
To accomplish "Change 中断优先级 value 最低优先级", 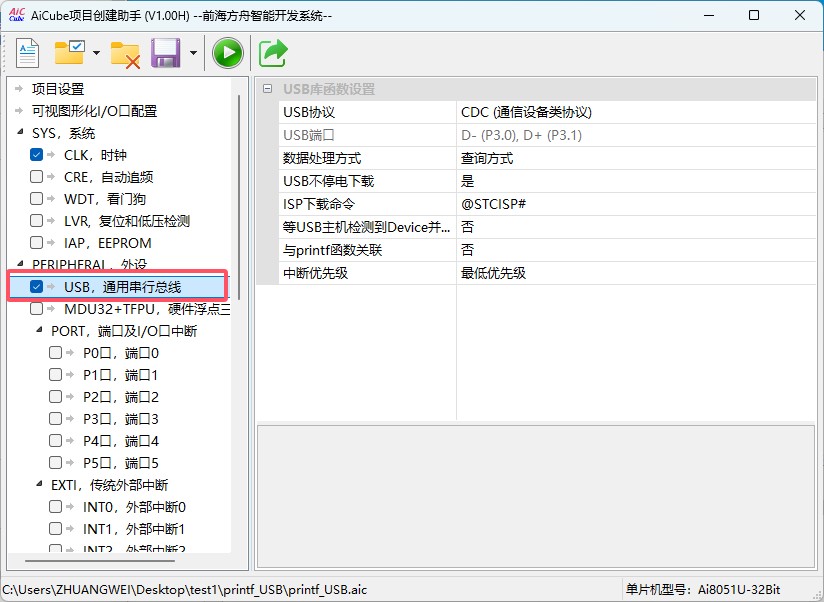I will click(x=636, y=273).
